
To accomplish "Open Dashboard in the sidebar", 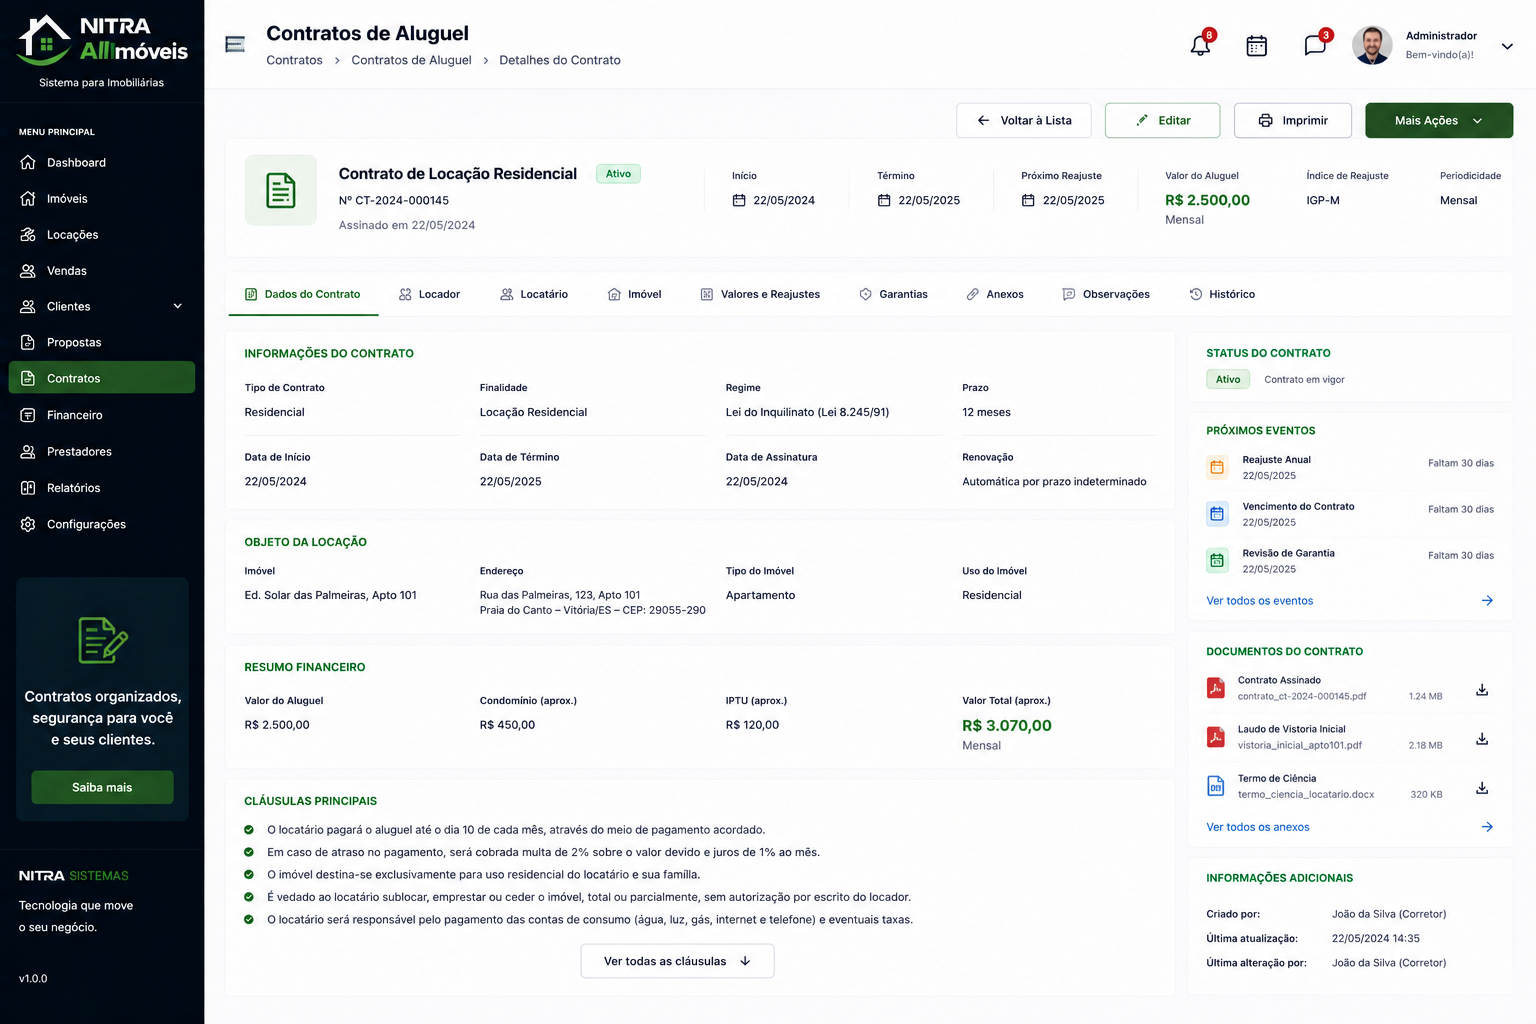I will coord(102,162).
